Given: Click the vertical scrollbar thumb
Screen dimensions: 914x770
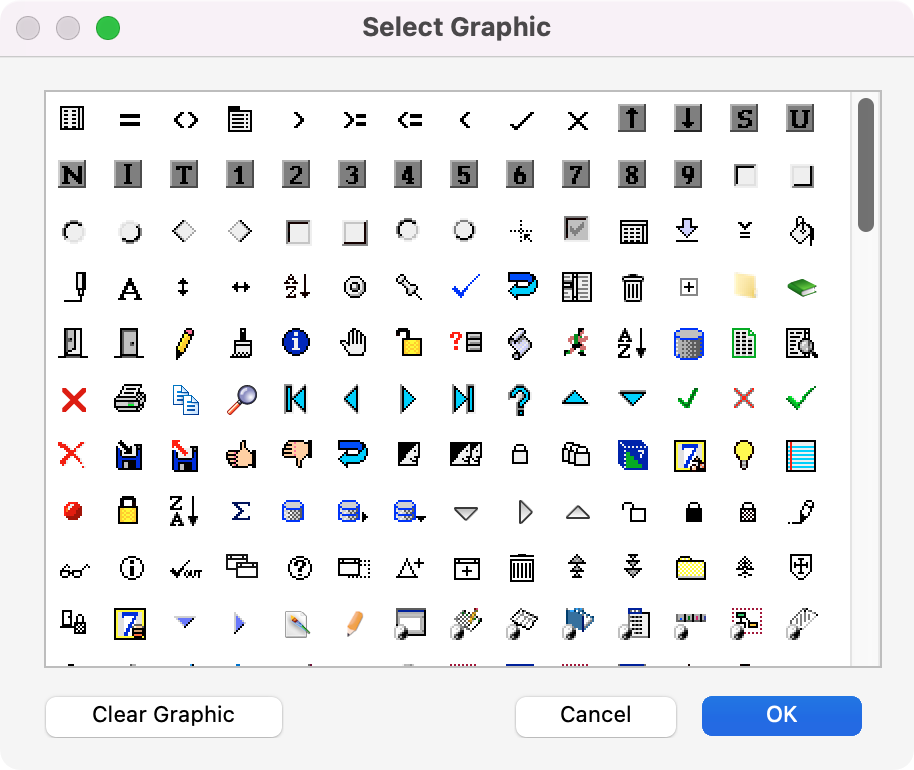Looking at the screenshot, I should coord(866,165).
